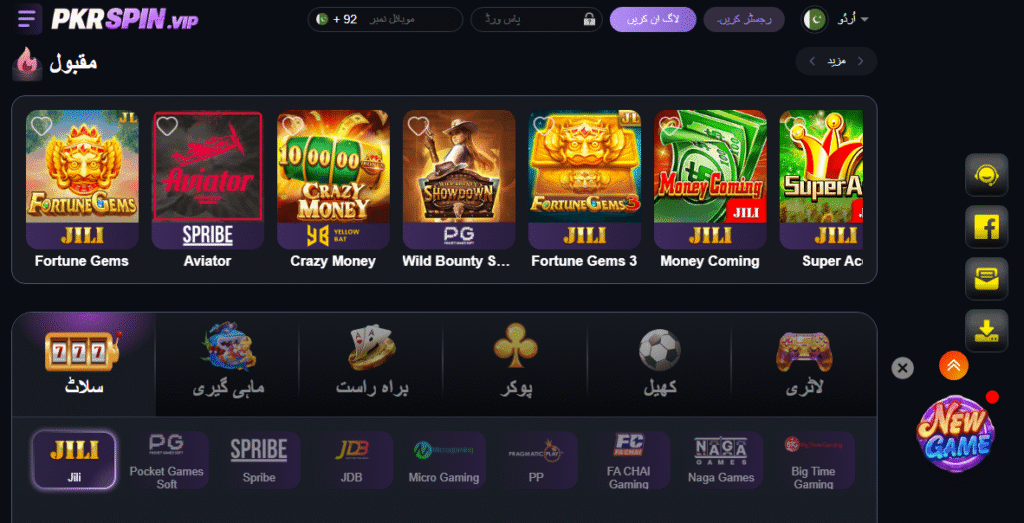
Task: Focus the password input field
Action: (x=536, y=20)
